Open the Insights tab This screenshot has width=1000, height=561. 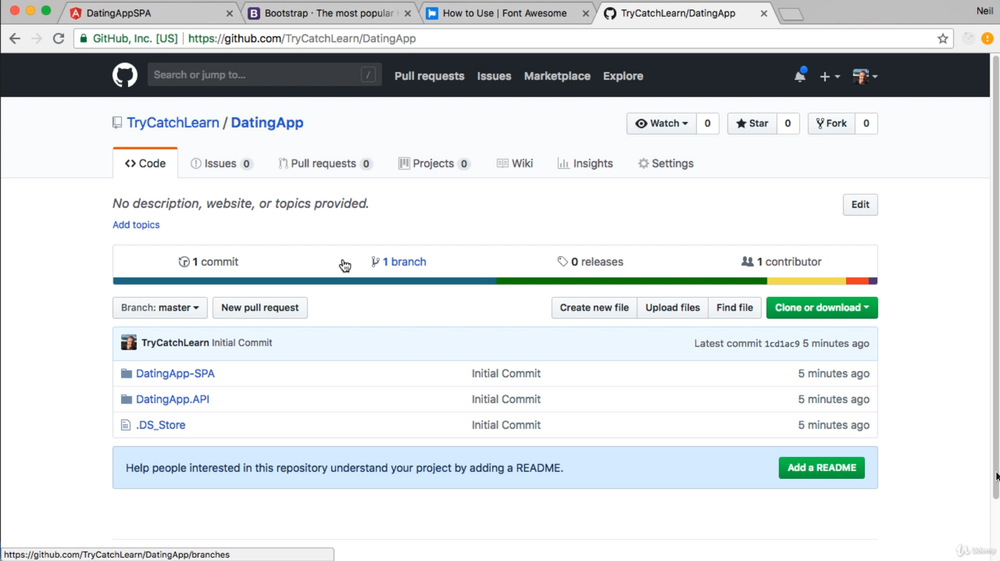point(585,163)
